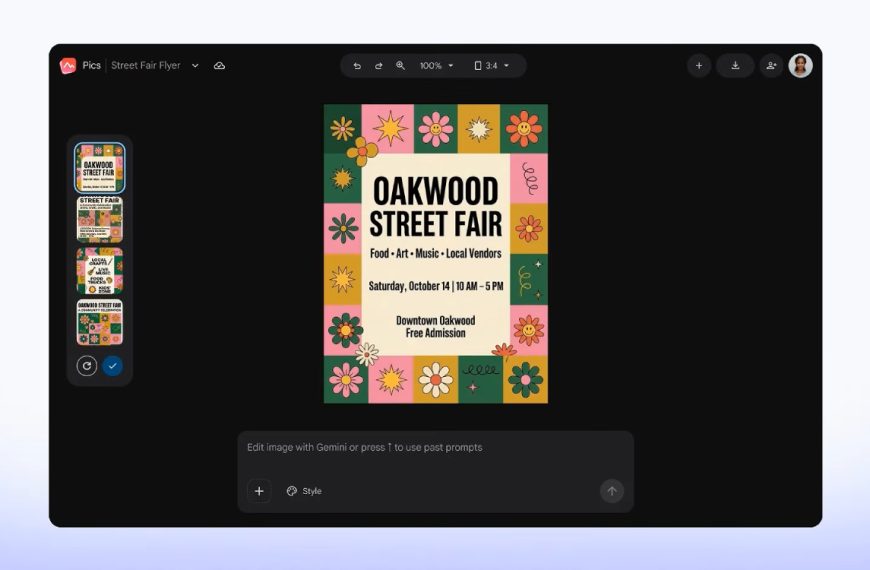Open the Street Fair Flyer title dropdown
The width and height of the screenshot is (870, 570).
[x=195, y=65]
